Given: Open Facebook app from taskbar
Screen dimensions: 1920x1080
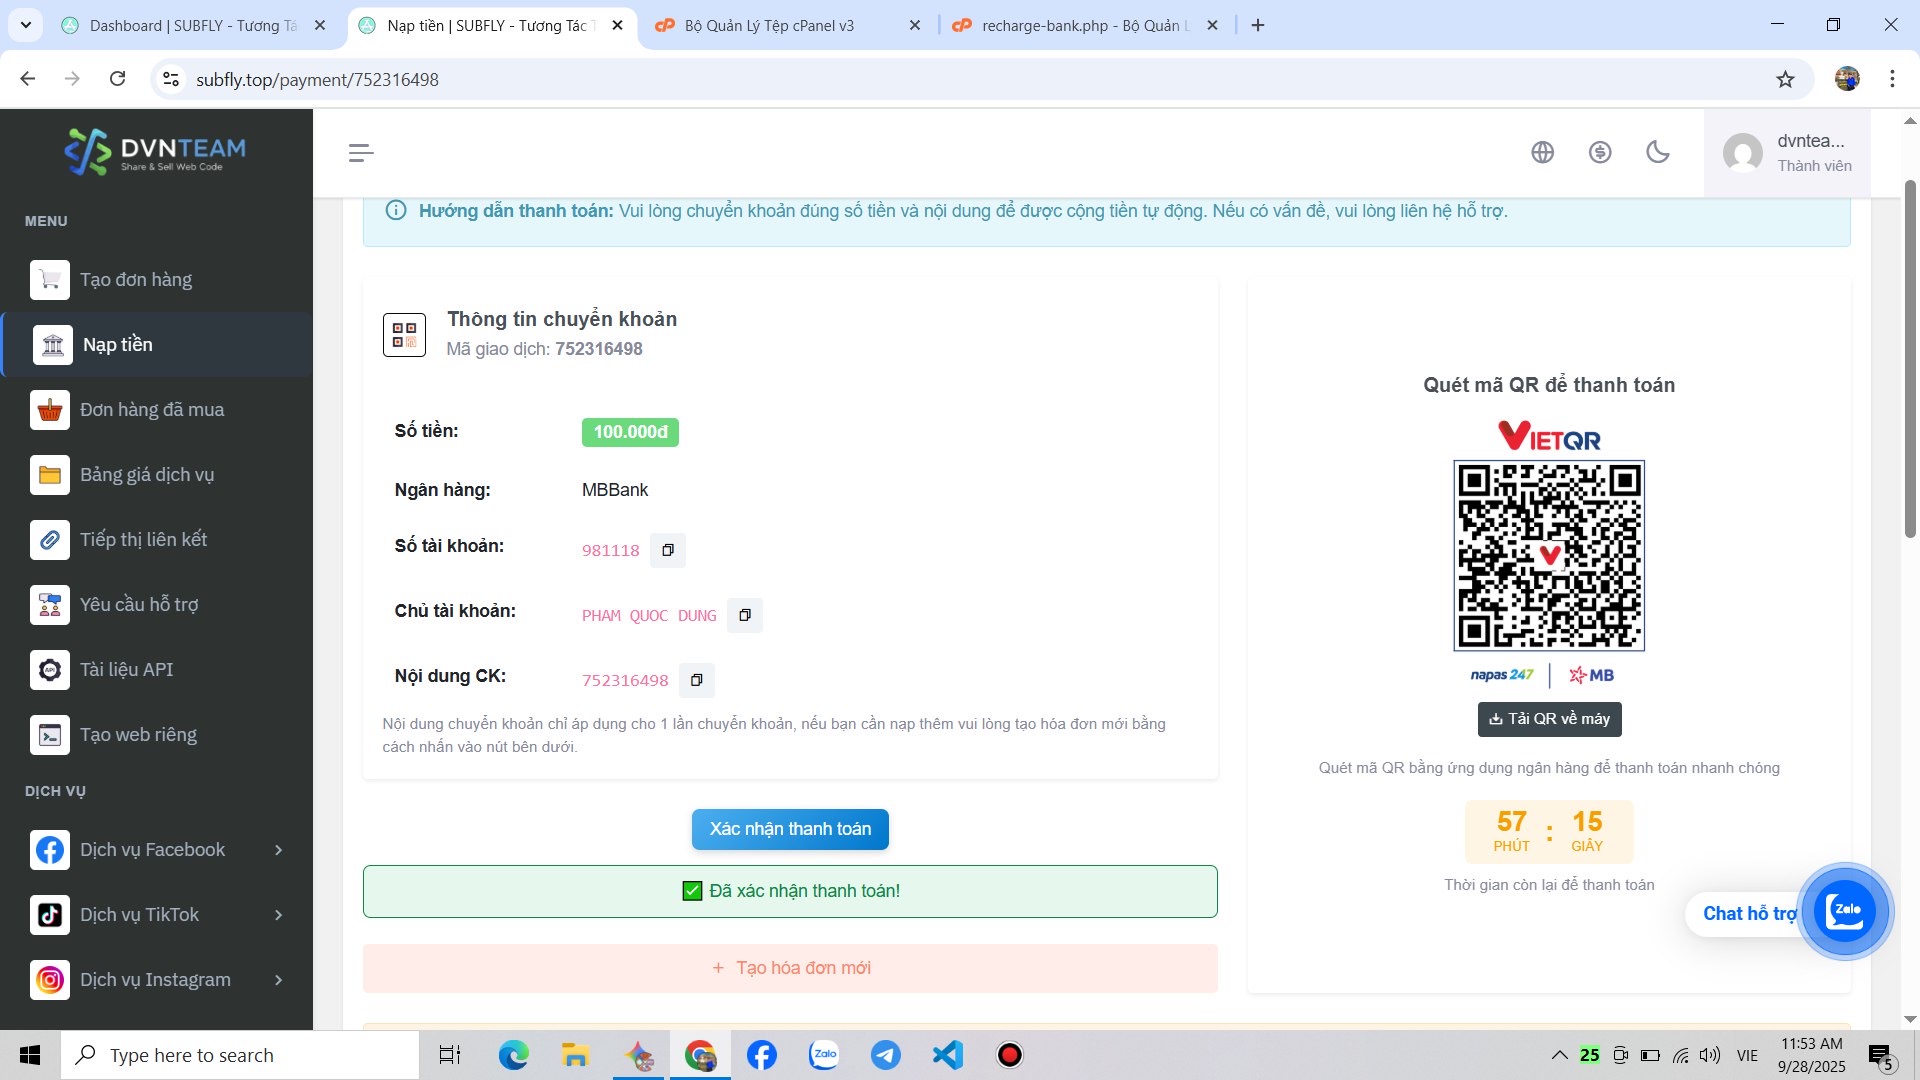Looking at the screenshot, I should pos(761,1055).
